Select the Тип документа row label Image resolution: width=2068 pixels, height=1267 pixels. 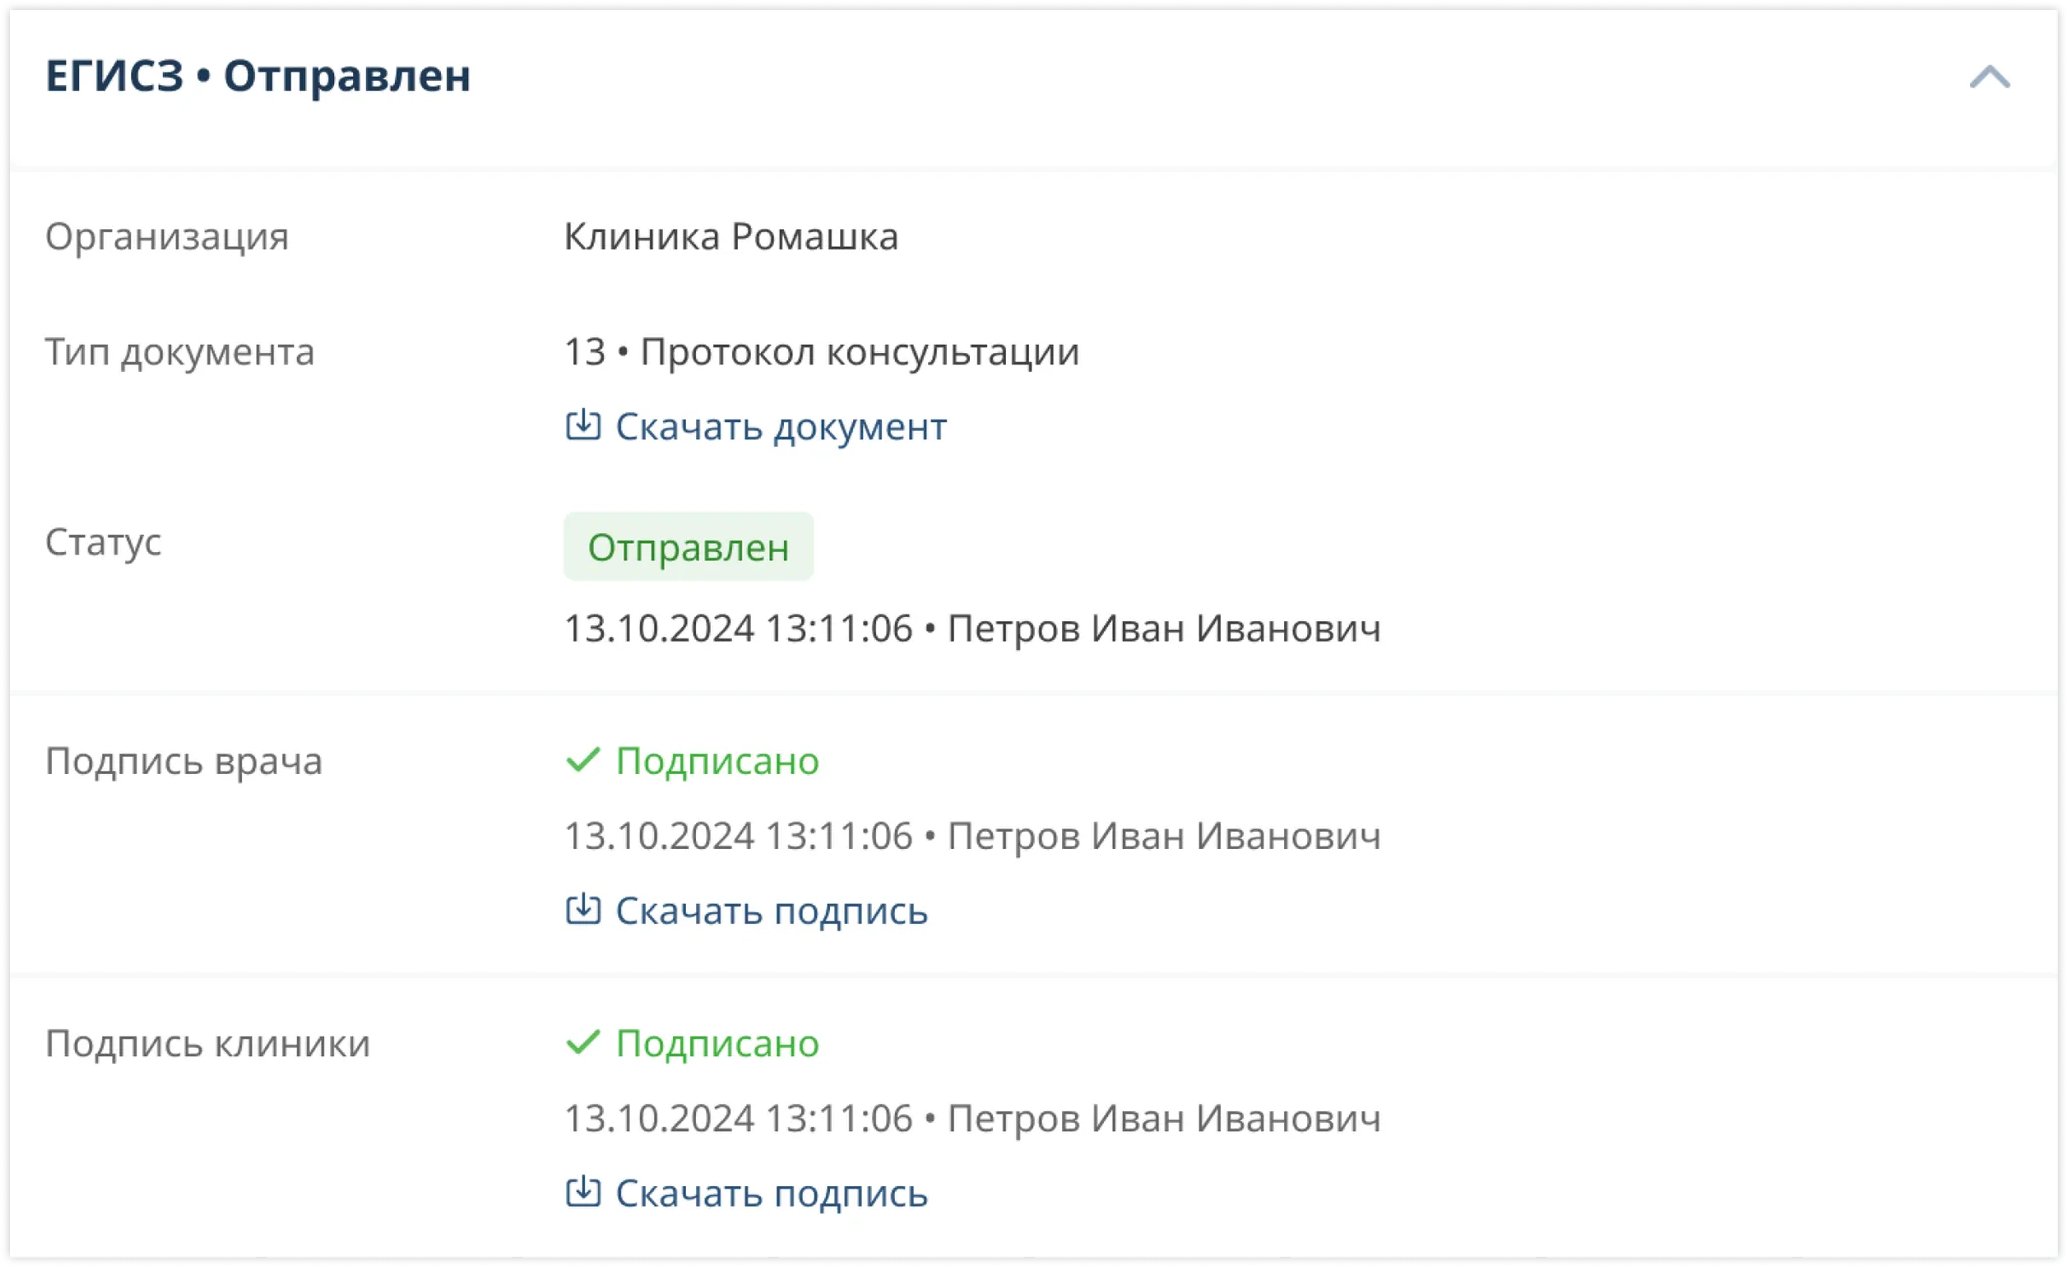tap(180, 352)
